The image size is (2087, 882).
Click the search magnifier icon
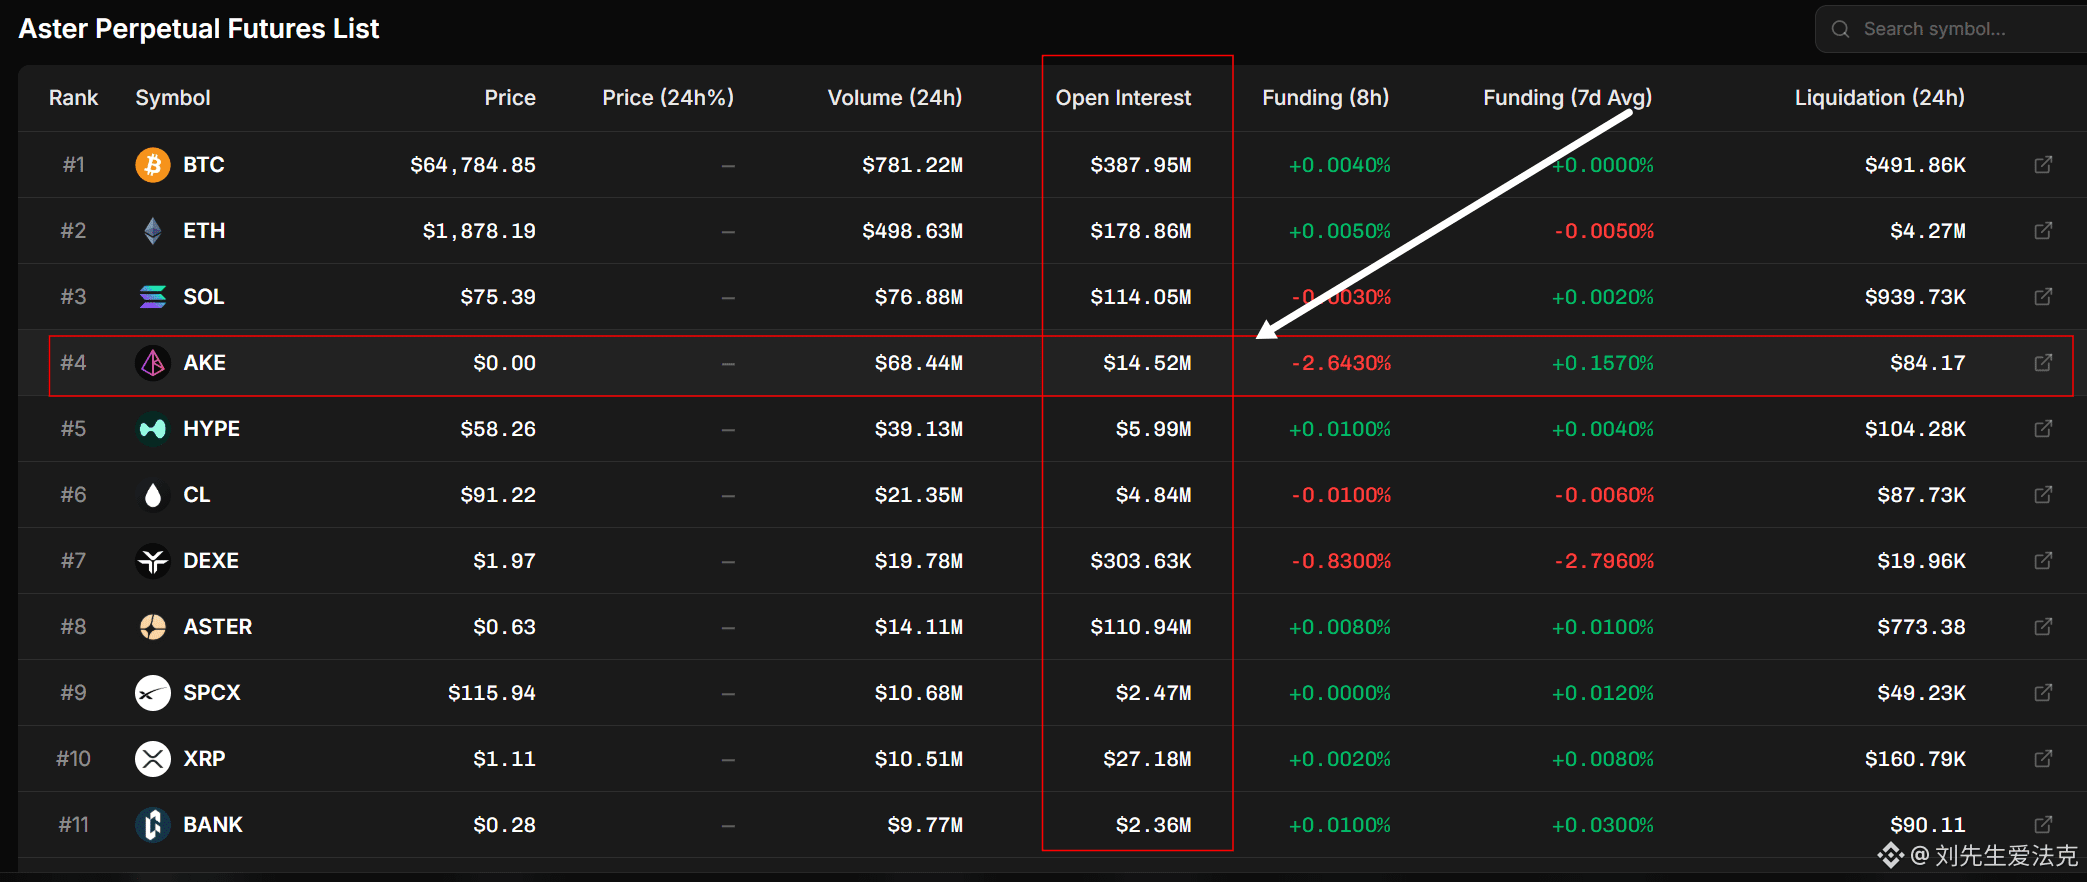point(1840,29)
